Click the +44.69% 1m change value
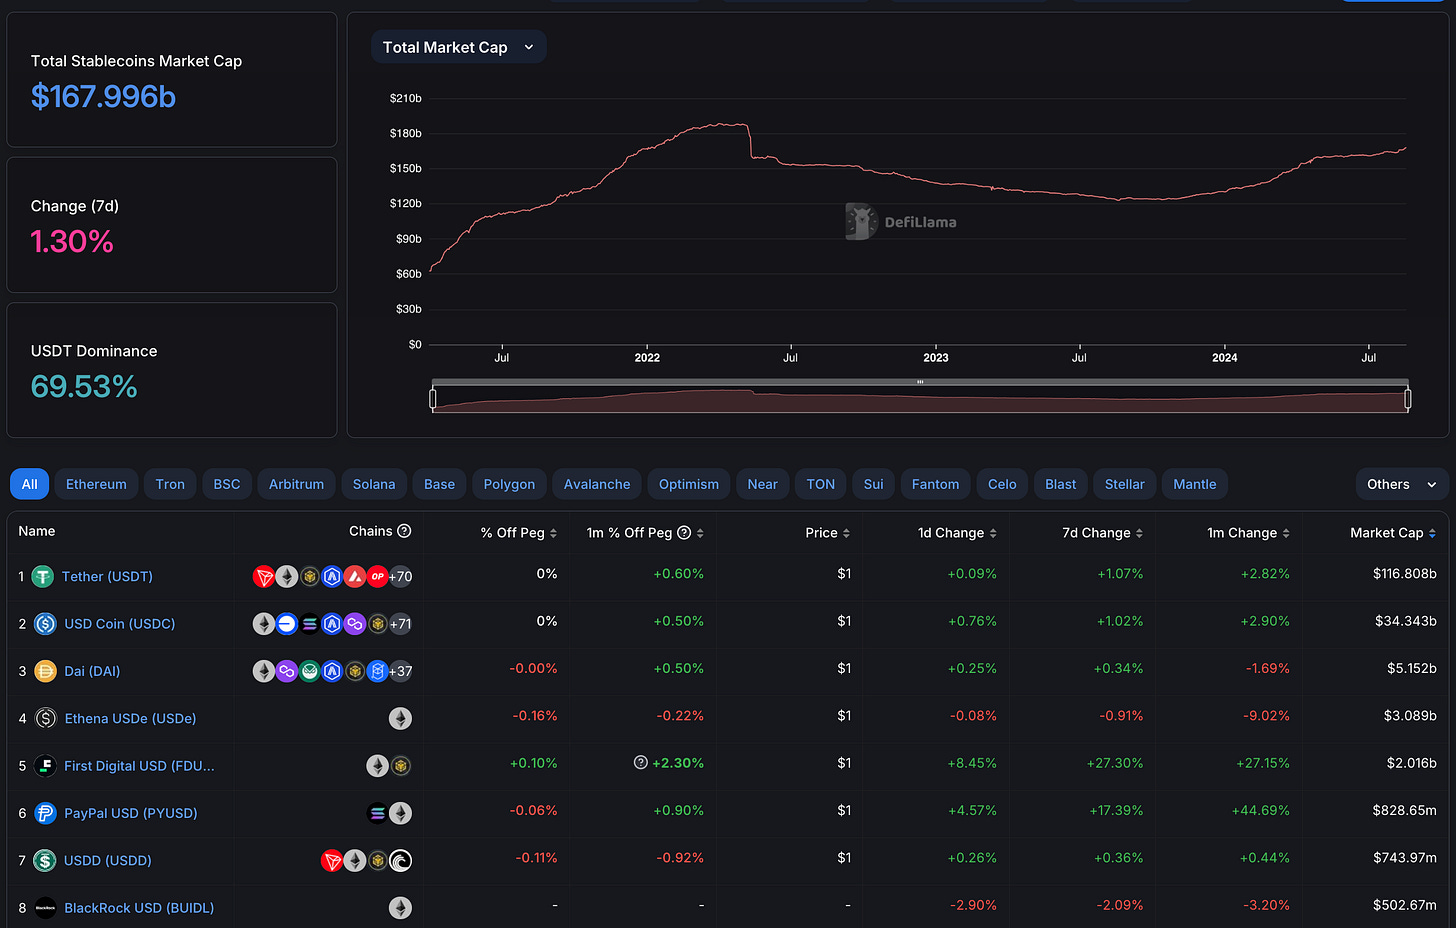1456x928 pixels. click(1260, 810)
